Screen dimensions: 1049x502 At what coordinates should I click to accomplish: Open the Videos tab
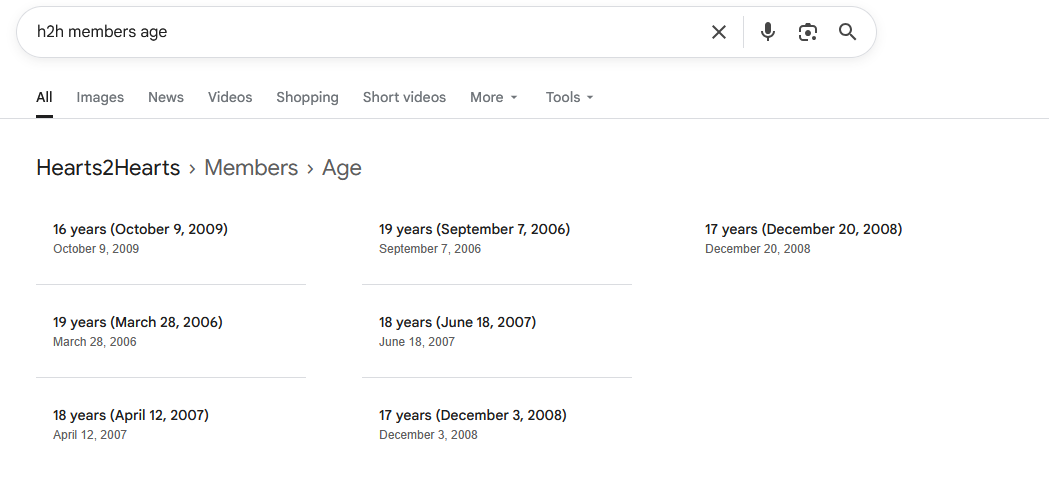(x=230, y=98)
